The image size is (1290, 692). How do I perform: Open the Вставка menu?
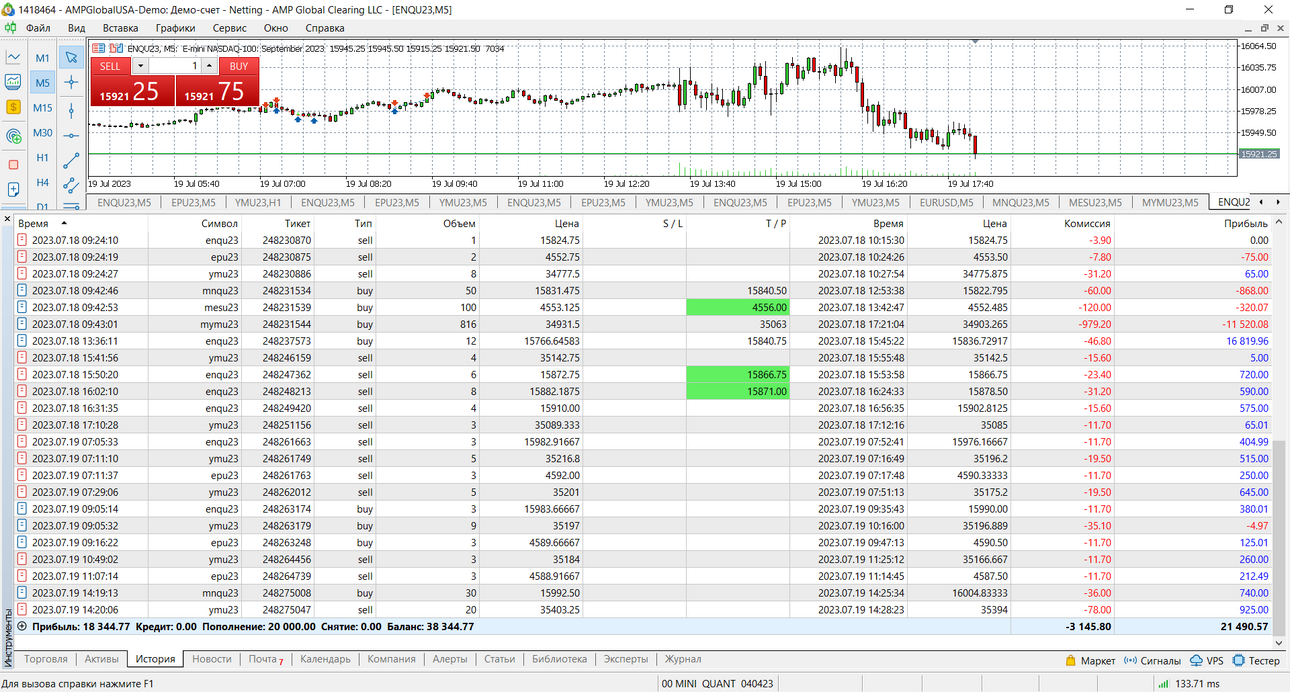(x=121, y=28)
